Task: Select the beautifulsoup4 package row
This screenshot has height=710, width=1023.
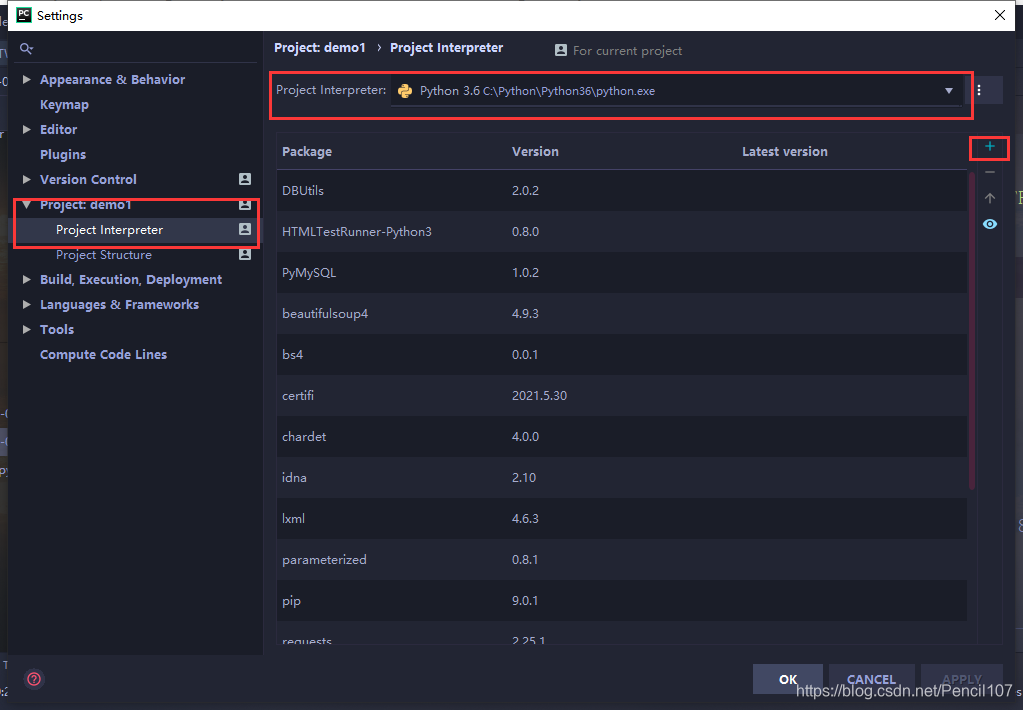Action: tap(622, 314)
